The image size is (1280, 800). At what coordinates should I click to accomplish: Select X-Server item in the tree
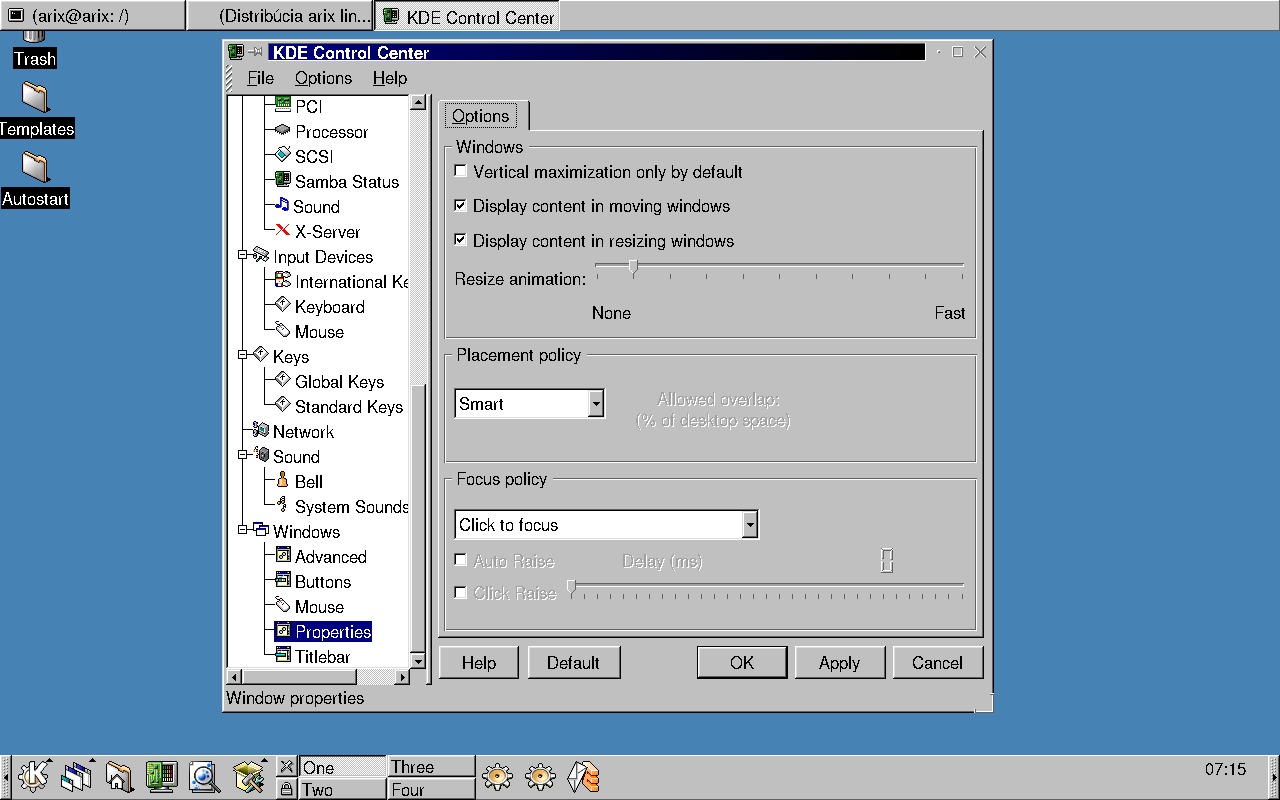tap(327, 232)
